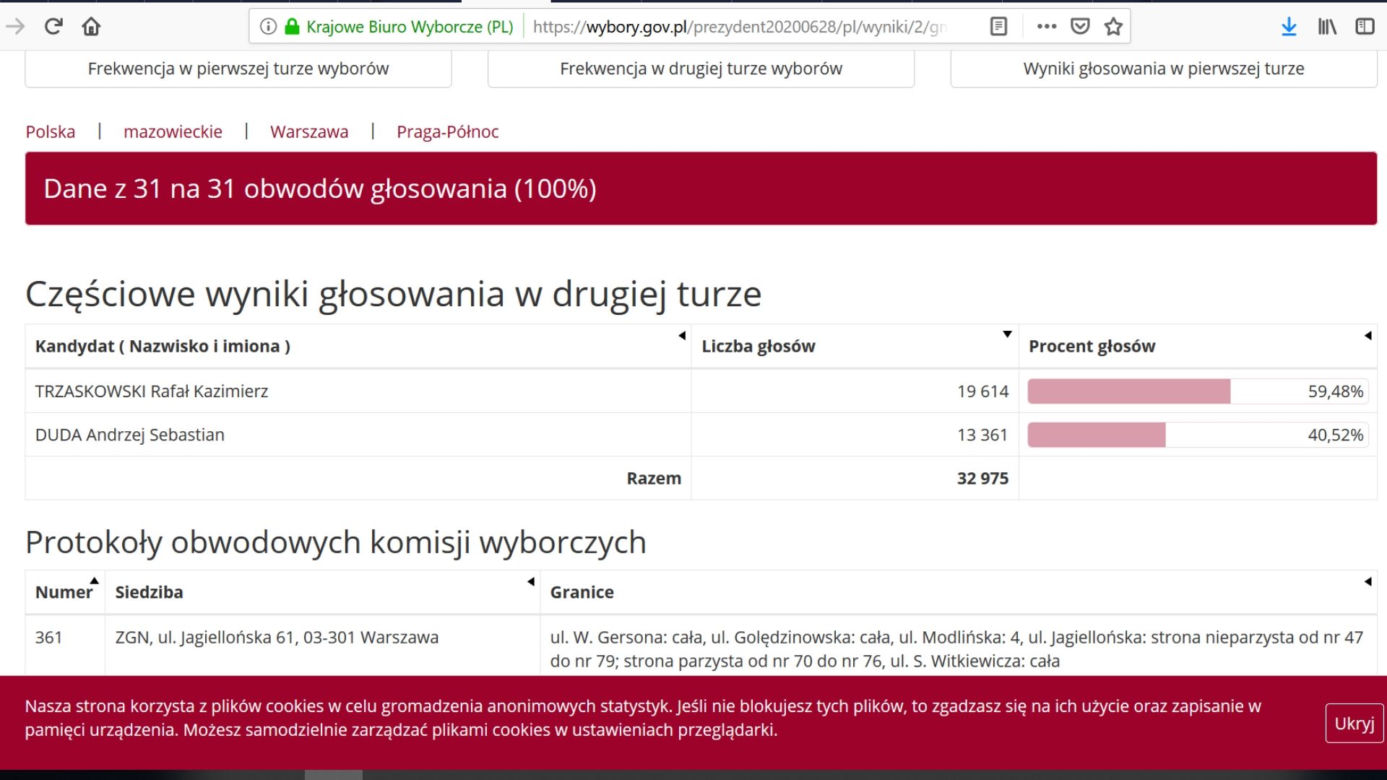The width and height of the screenshot is (1387, 780).
Task: Click the heading Częściowe wyniki głosowania w drugiej turze
Action: [x=393, y=294]
